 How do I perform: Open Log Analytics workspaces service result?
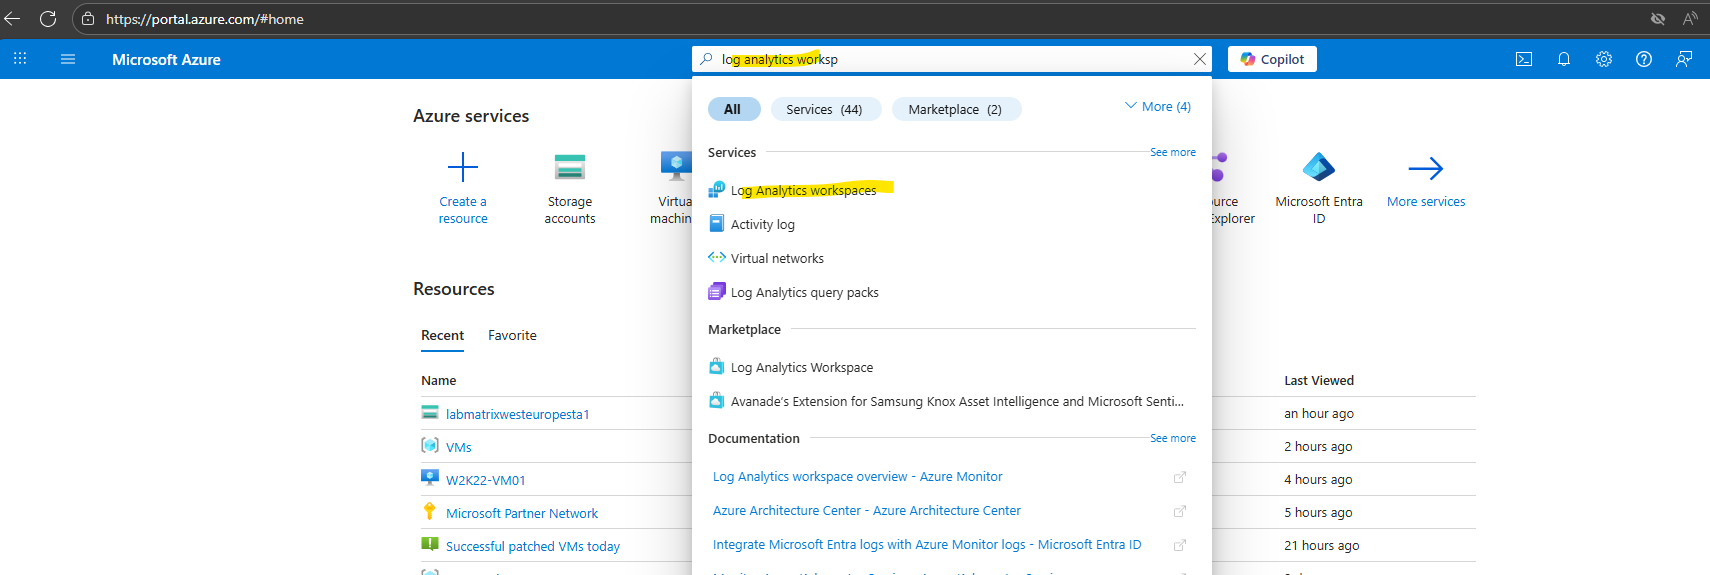(804, 190)
